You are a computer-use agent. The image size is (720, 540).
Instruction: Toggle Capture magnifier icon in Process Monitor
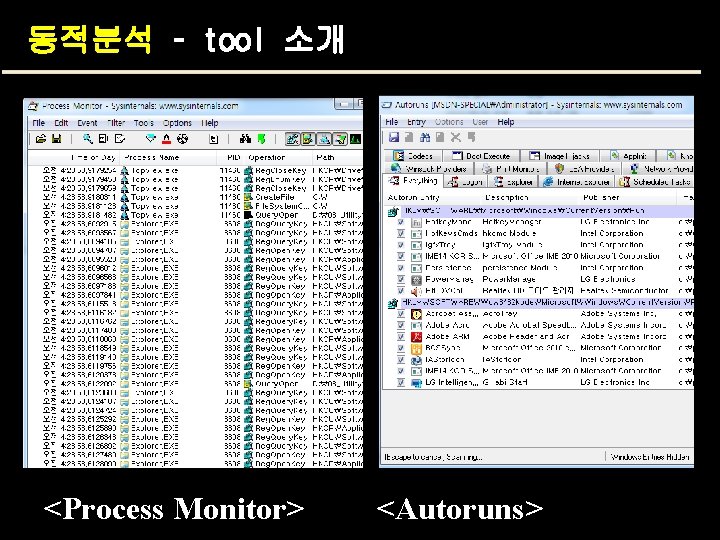point(88,139)
